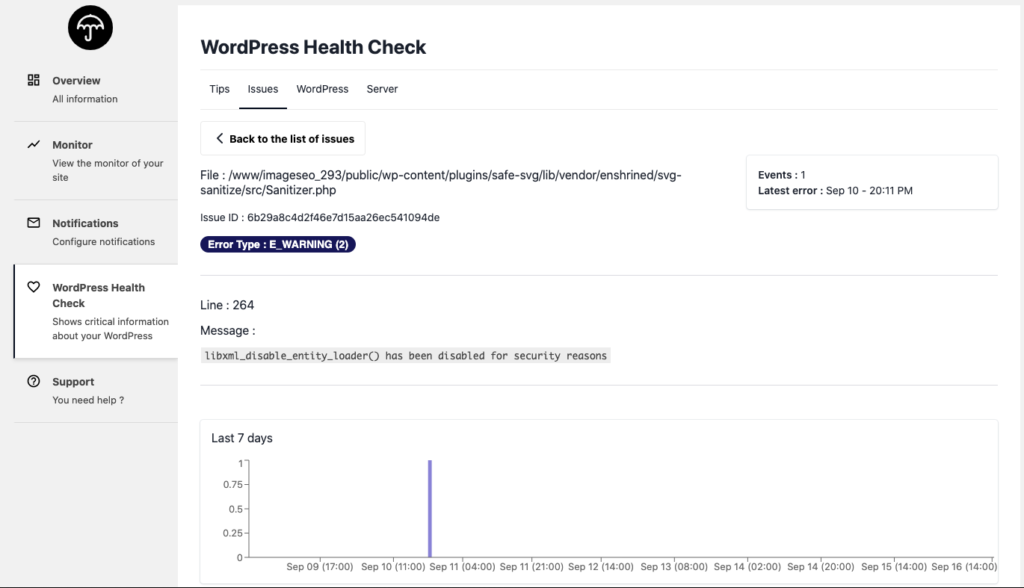Click the Overview grid icon
The height and width of the screenshot is (588, 1024).
[x=33, y=80]
